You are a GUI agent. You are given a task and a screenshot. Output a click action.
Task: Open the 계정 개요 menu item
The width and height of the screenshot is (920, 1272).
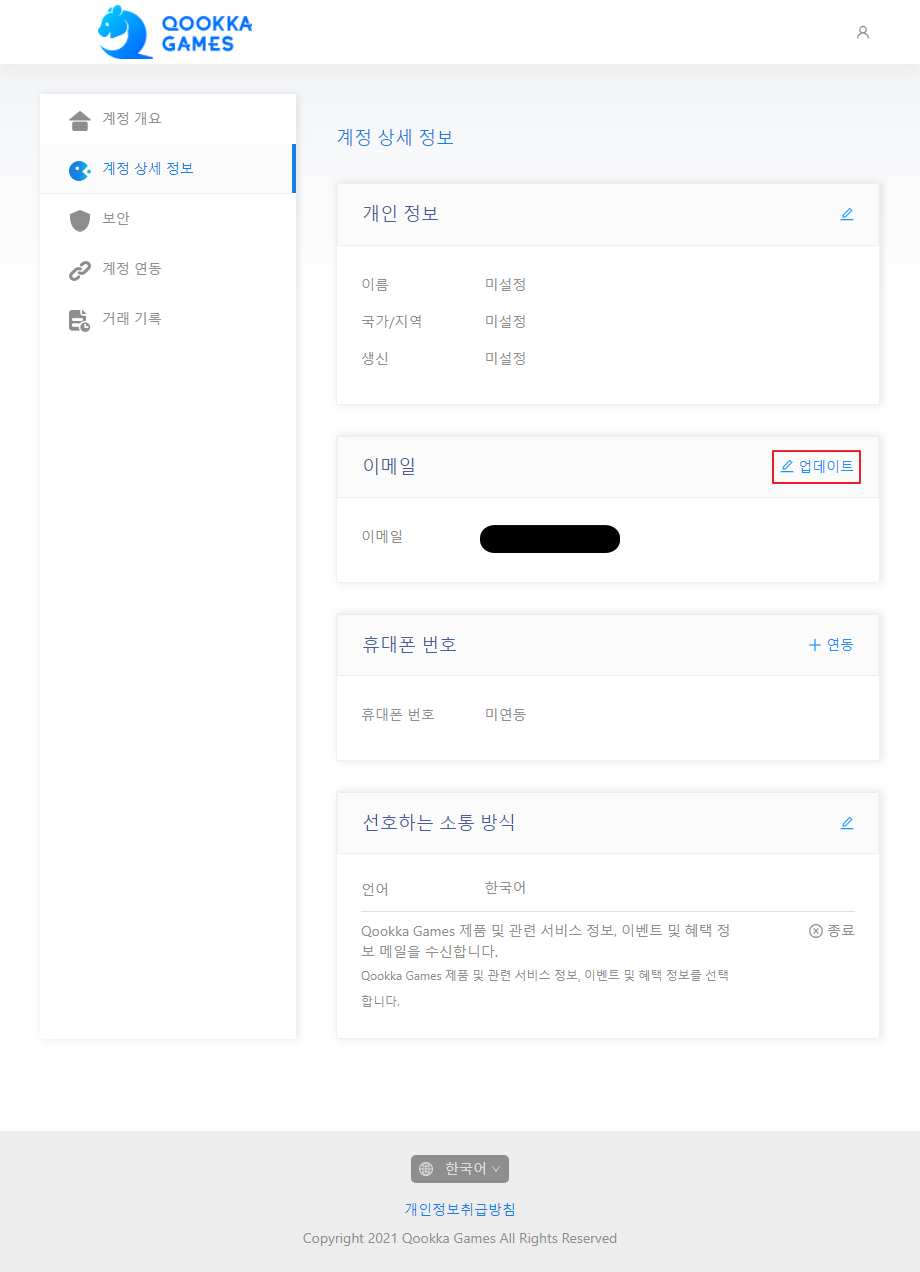tap(168, 119)
